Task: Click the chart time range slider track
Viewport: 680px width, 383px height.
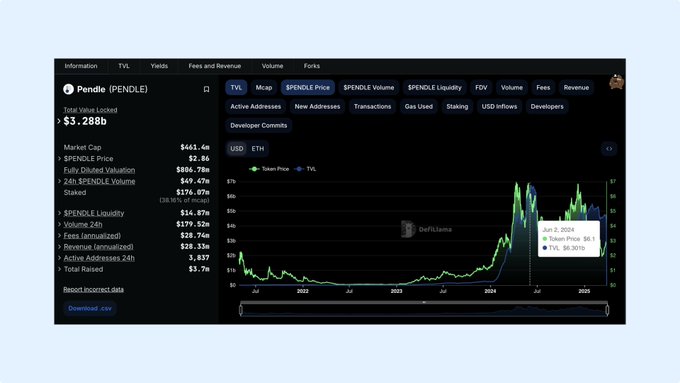Action: click(424, 310)
